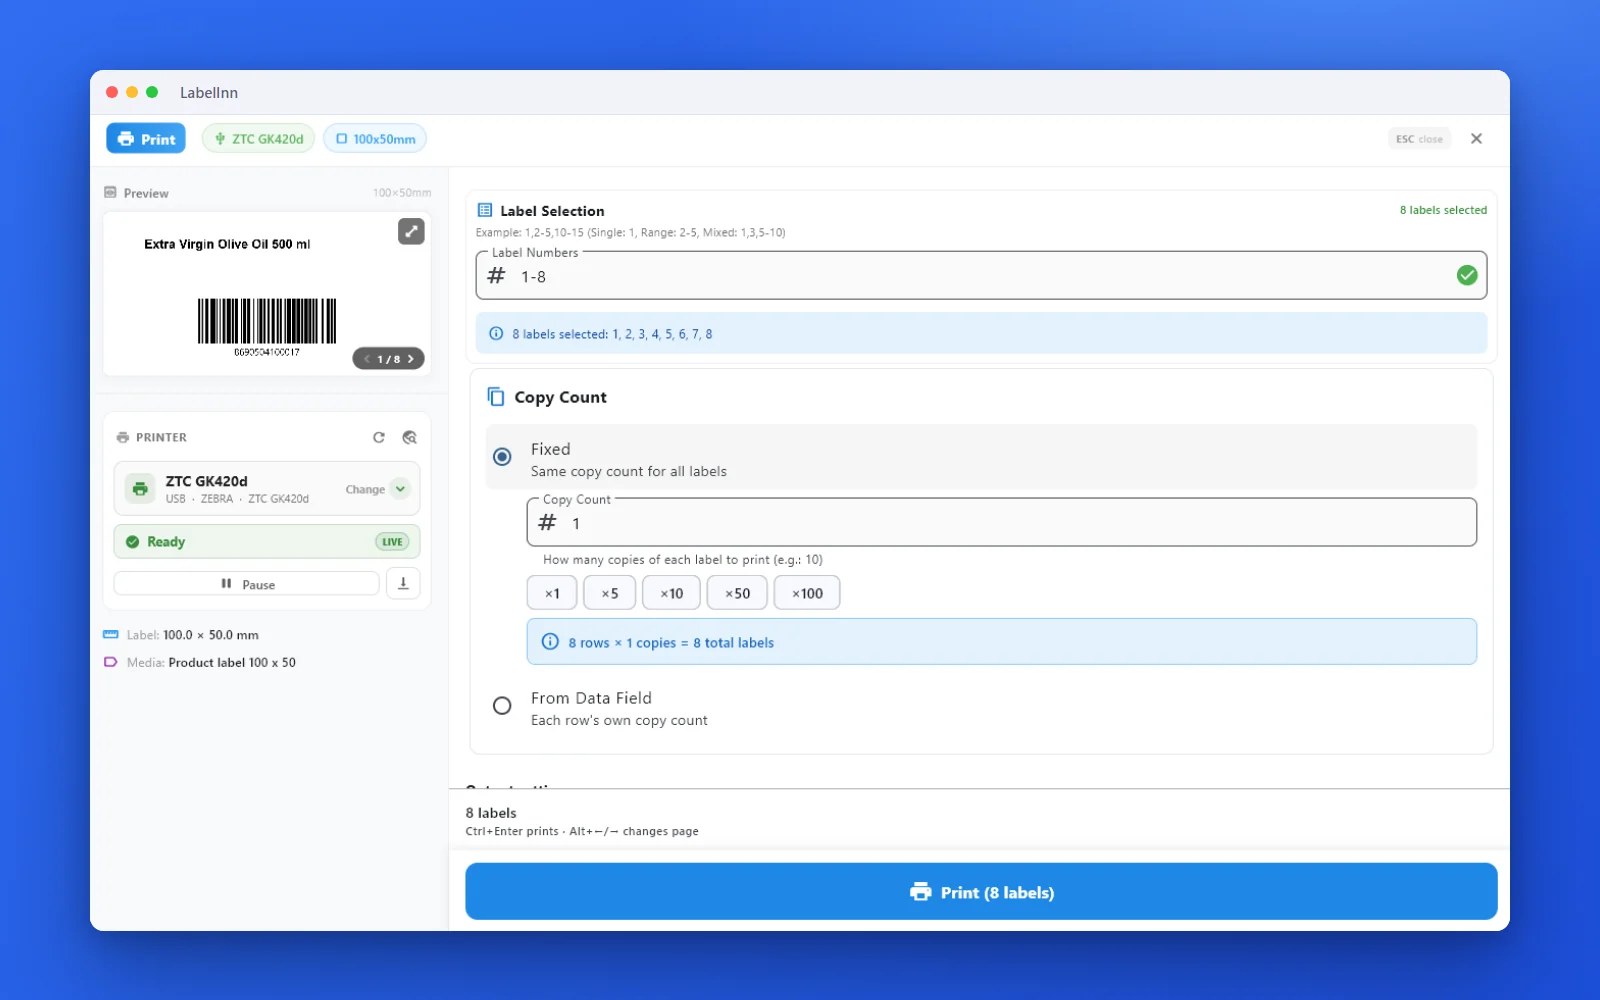
Task: Click the Label Numbers input field
Action: [x=981, y=276]
